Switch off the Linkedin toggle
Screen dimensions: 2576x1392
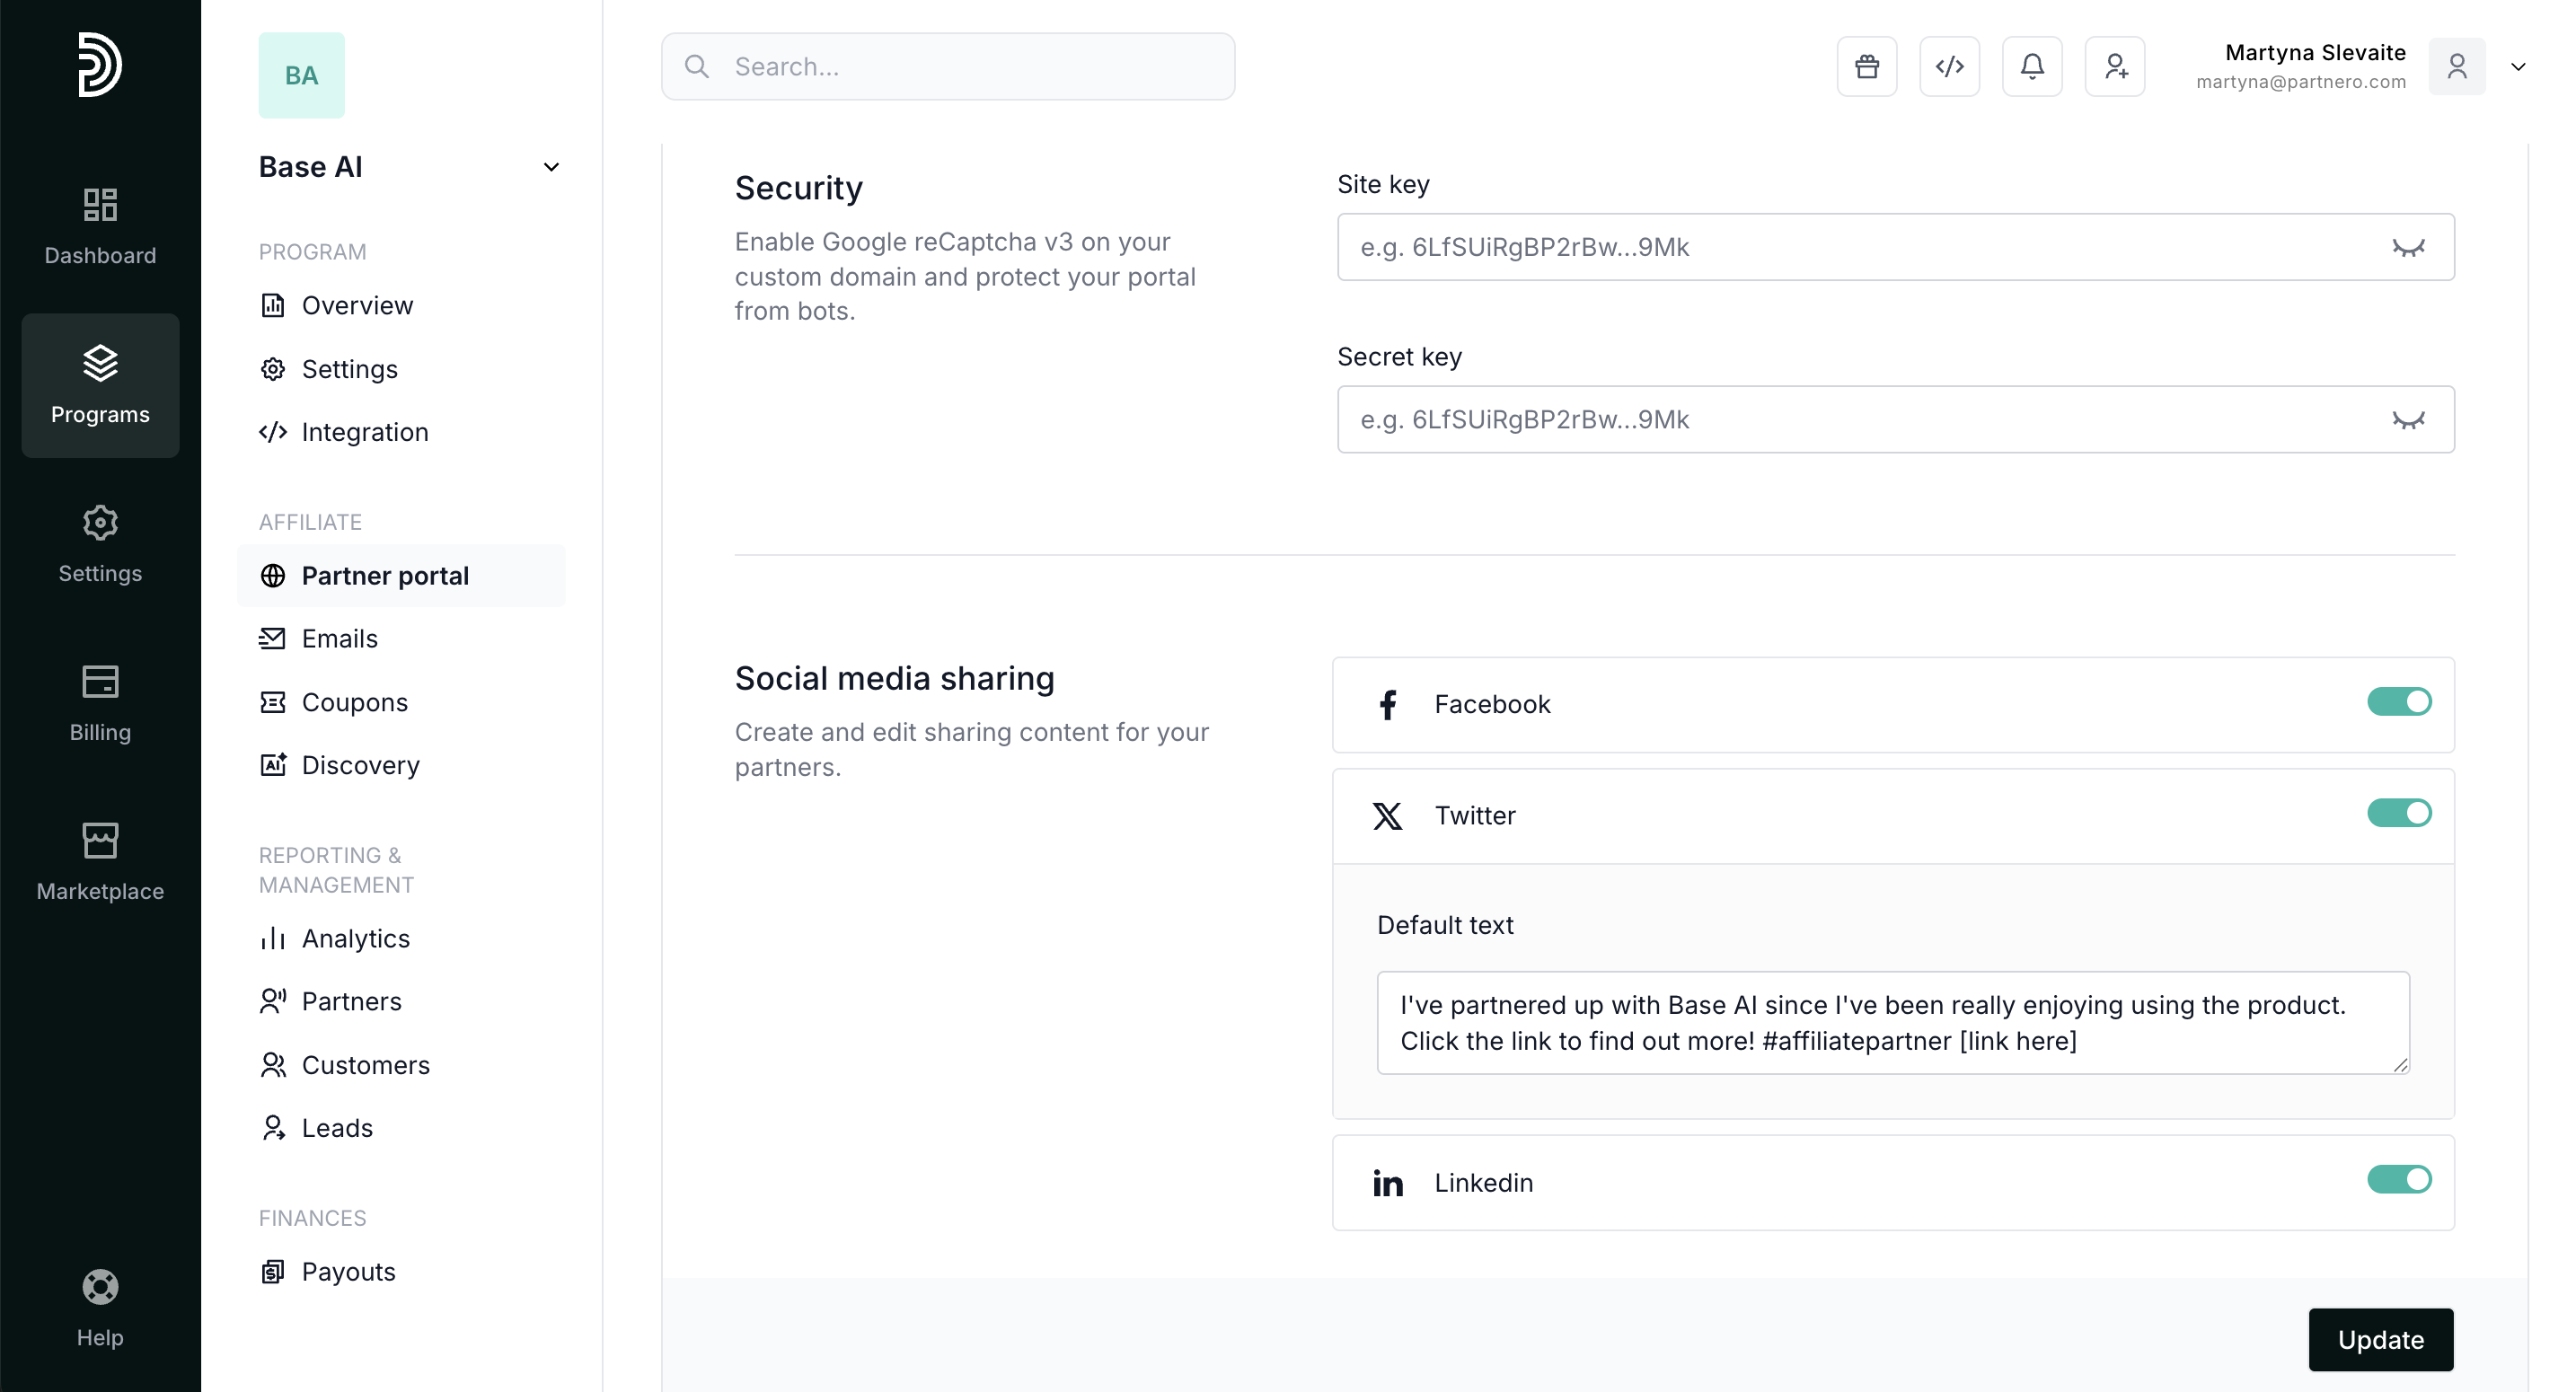2398,1180
